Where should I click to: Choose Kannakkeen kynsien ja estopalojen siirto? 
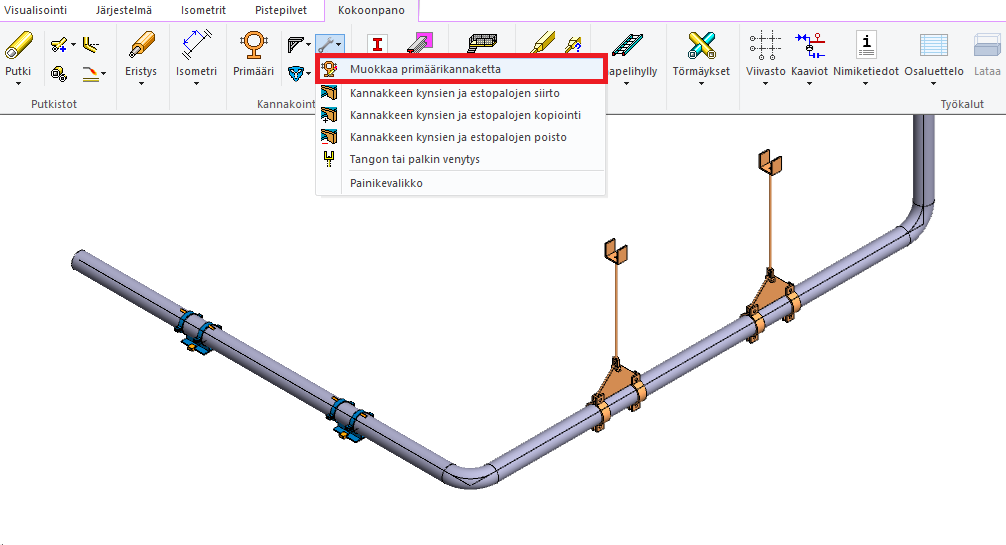(461, 93)
